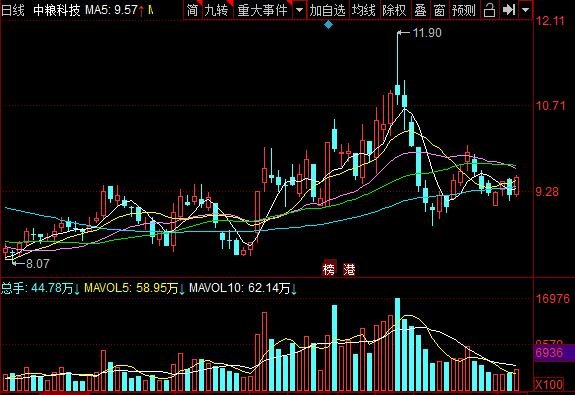Click the 9.28 price axis label
The width and height of the screenshot is (575, 395).
pos(547,191)
